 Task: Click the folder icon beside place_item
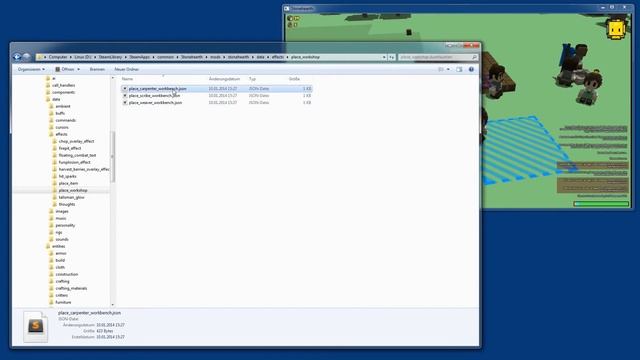point(55,183)
